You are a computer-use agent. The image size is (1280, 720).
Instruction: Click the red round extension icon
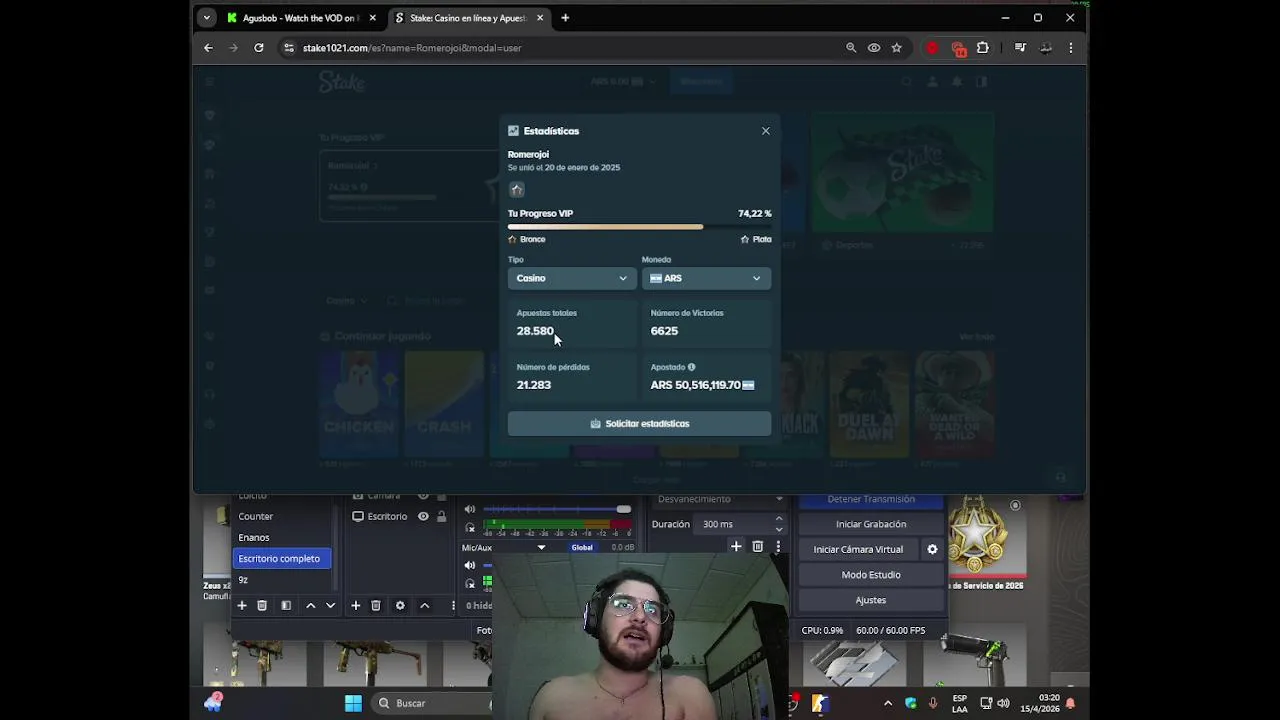(932, 48)
